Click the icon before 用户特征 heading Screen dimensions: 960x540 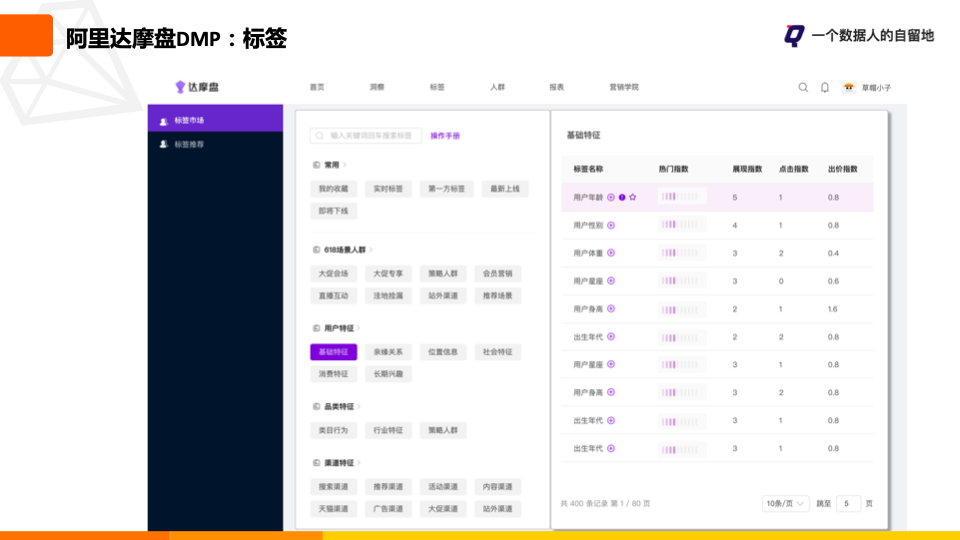(x=317, y=328)
